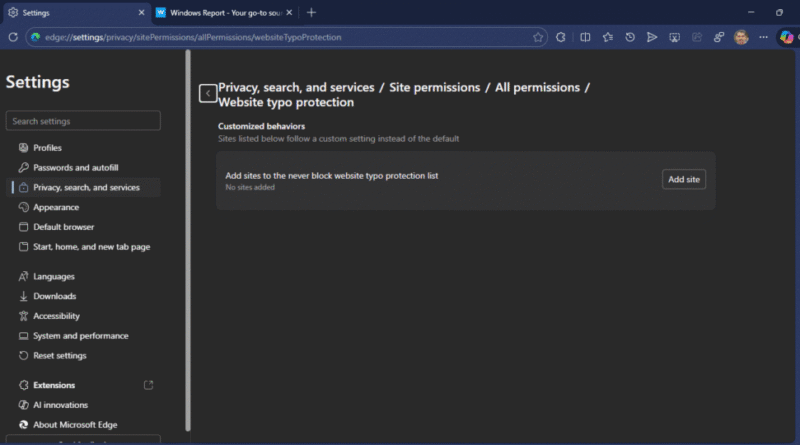Open the Settings and more ellipsis menu

pos(763,37)
